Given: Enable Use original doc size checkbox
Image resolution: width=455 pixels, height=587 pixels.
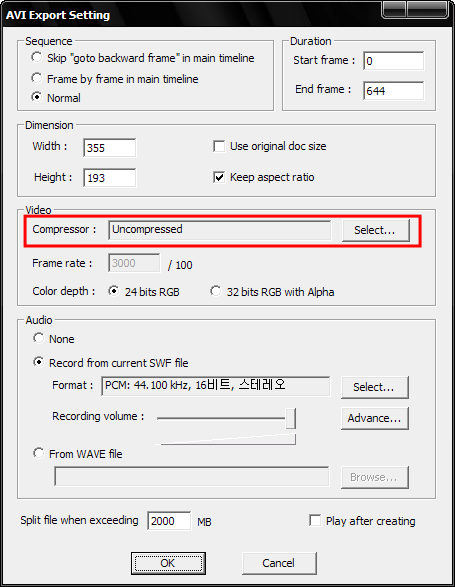Looking at the screenshot, I should click(219, 146).
